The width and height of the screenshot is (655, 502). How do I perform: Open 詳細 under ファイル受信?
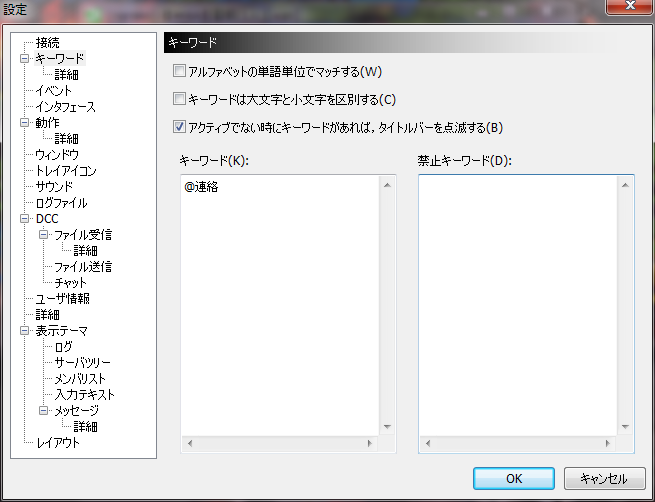pos(85,251)
